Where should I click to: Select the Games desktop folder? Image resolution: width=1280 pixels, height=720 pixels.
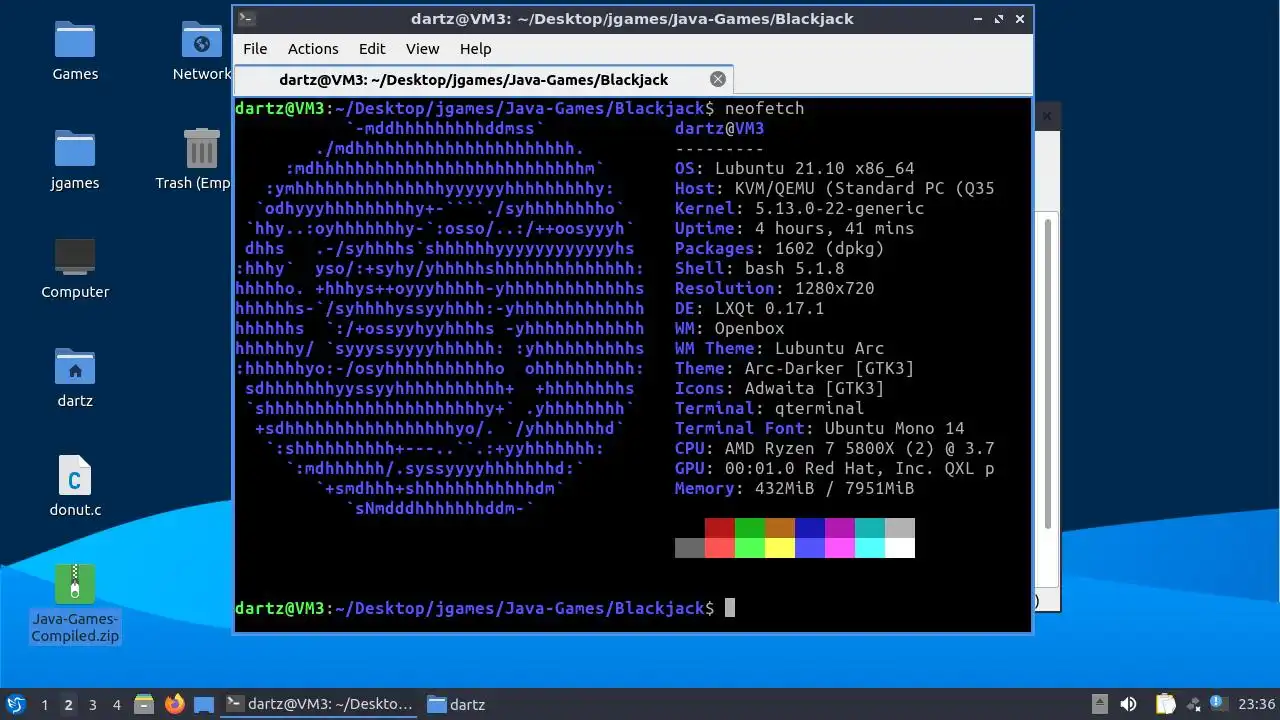75,51
